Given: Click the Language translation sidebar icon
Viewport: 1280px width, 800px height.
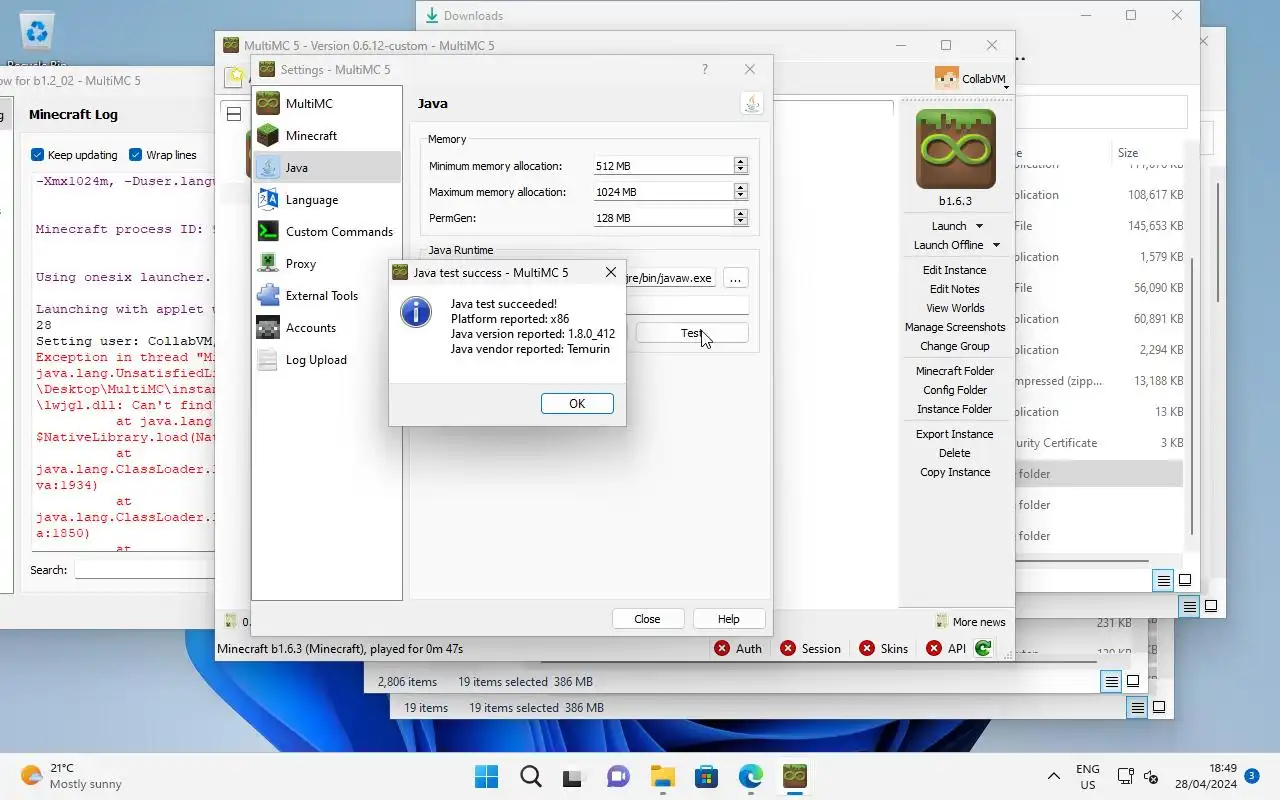Looking at the screenshot, I should pyautogui.click(x=268, y=199).
